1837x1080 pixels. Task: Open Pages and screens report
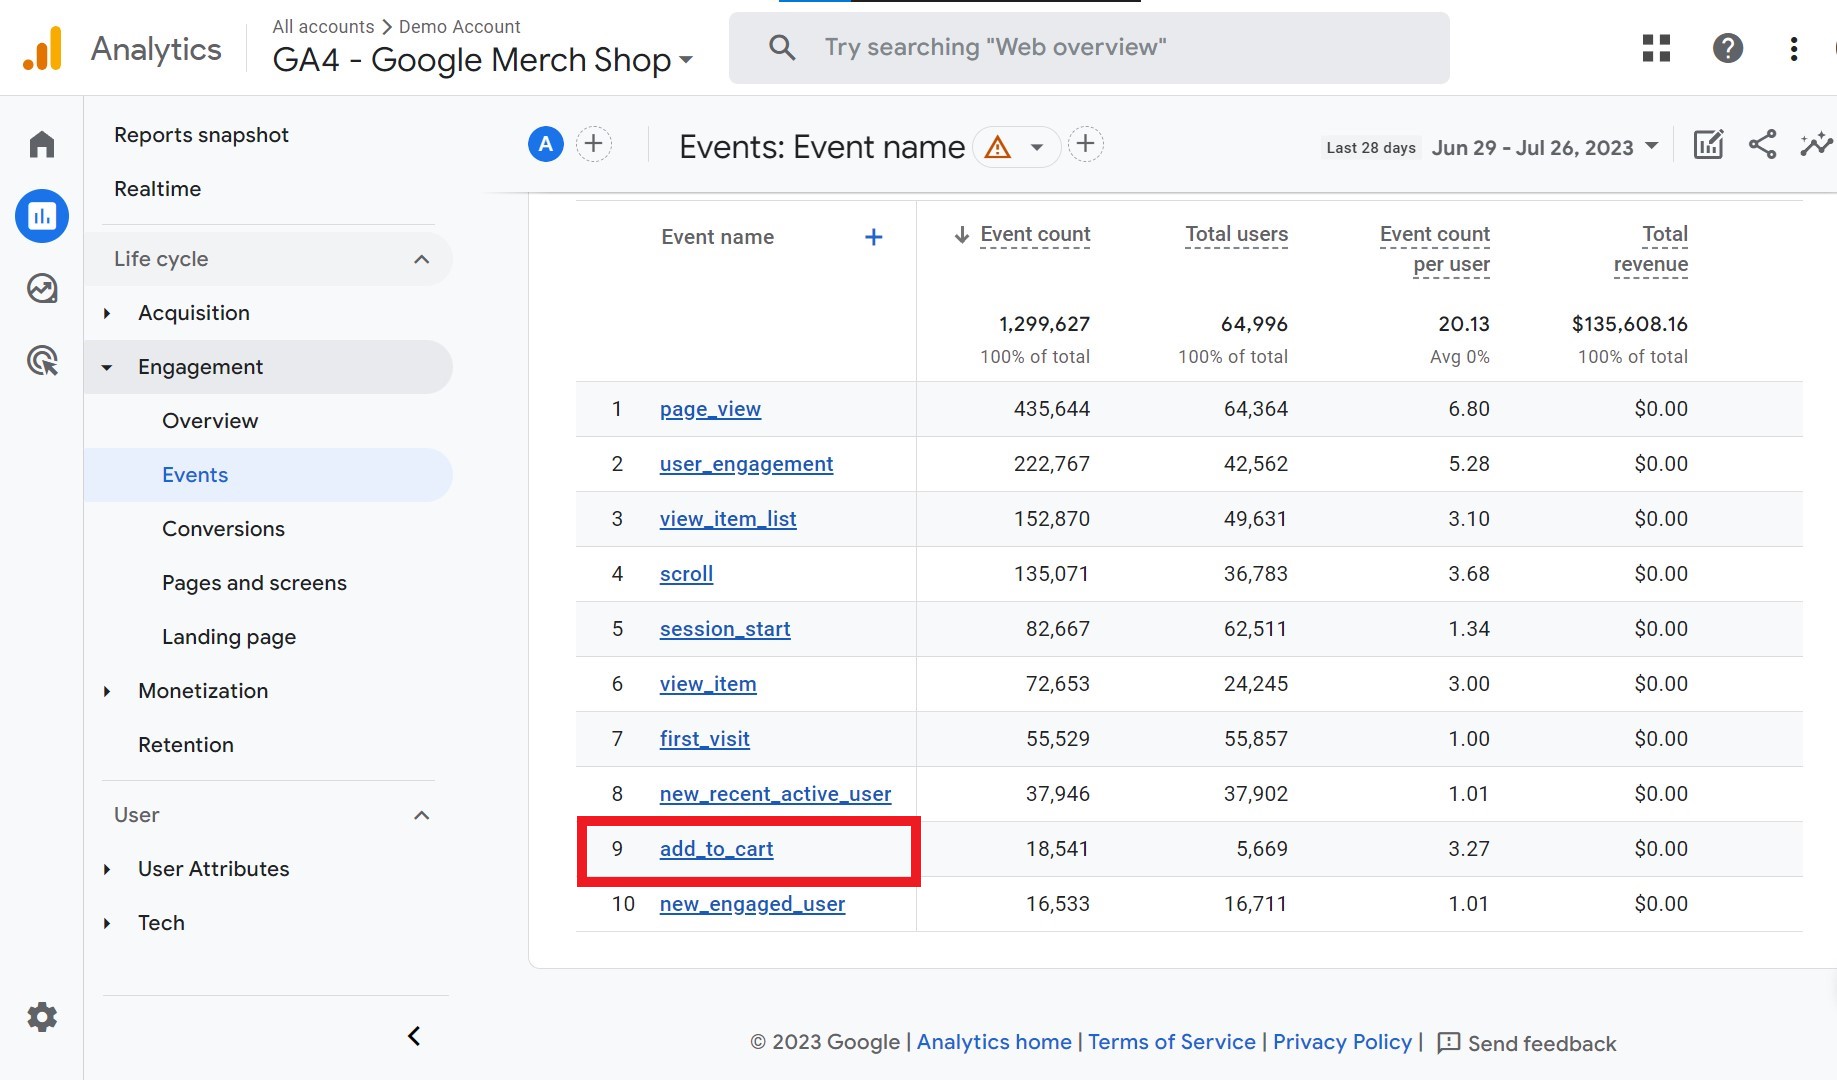pos(254,583)
